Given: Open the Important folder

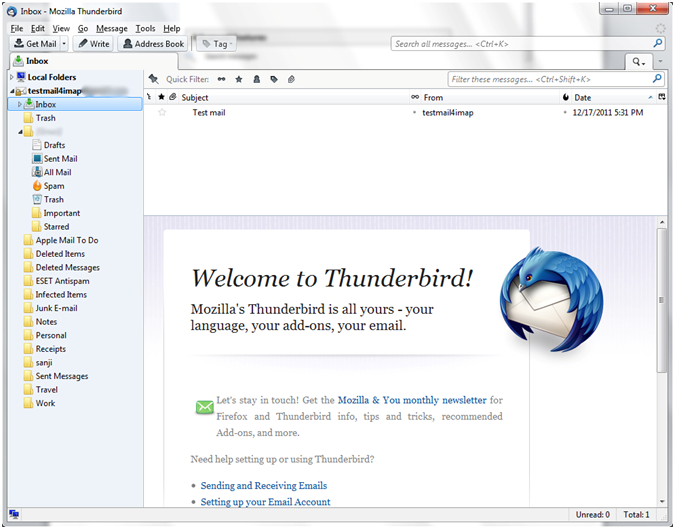Looking at the screenshot, I should point(62,213).
